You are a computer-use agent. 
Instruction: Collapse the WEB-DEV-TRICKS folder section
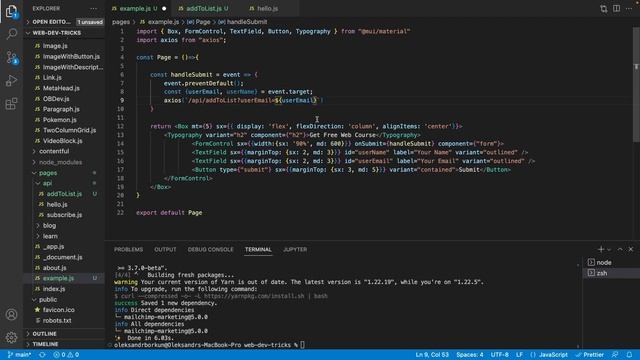click(x=64, y=33)
